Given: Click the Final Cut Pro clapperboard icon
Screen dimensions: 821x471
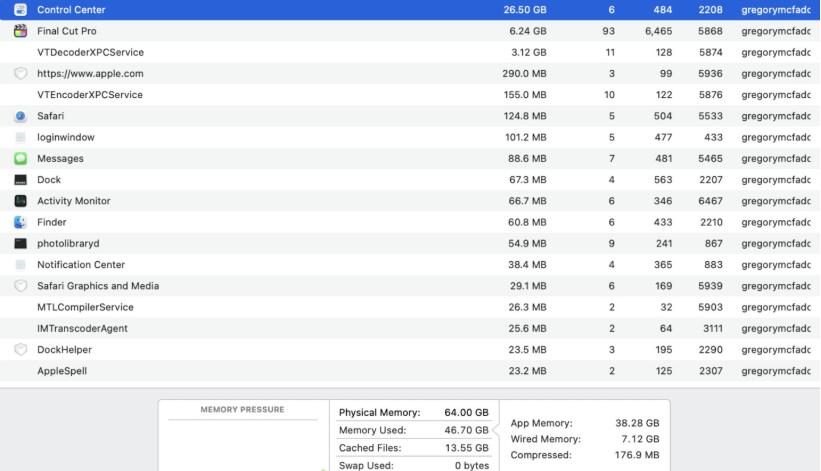Looking at the screenshot, I should click(x=20, y=31).
